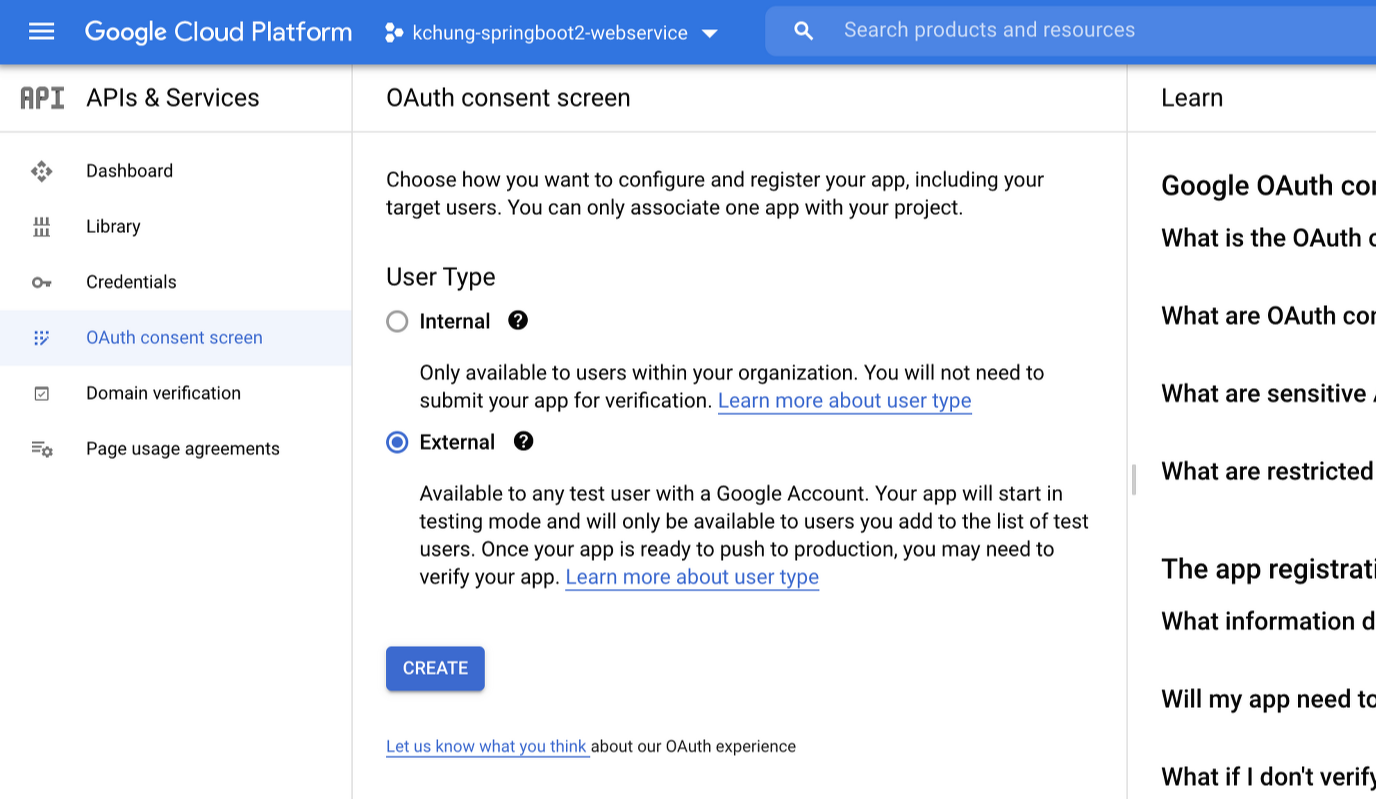Open the hamburger navigation menu
The width and height of the screenshot is (1376, 799).
41,32
